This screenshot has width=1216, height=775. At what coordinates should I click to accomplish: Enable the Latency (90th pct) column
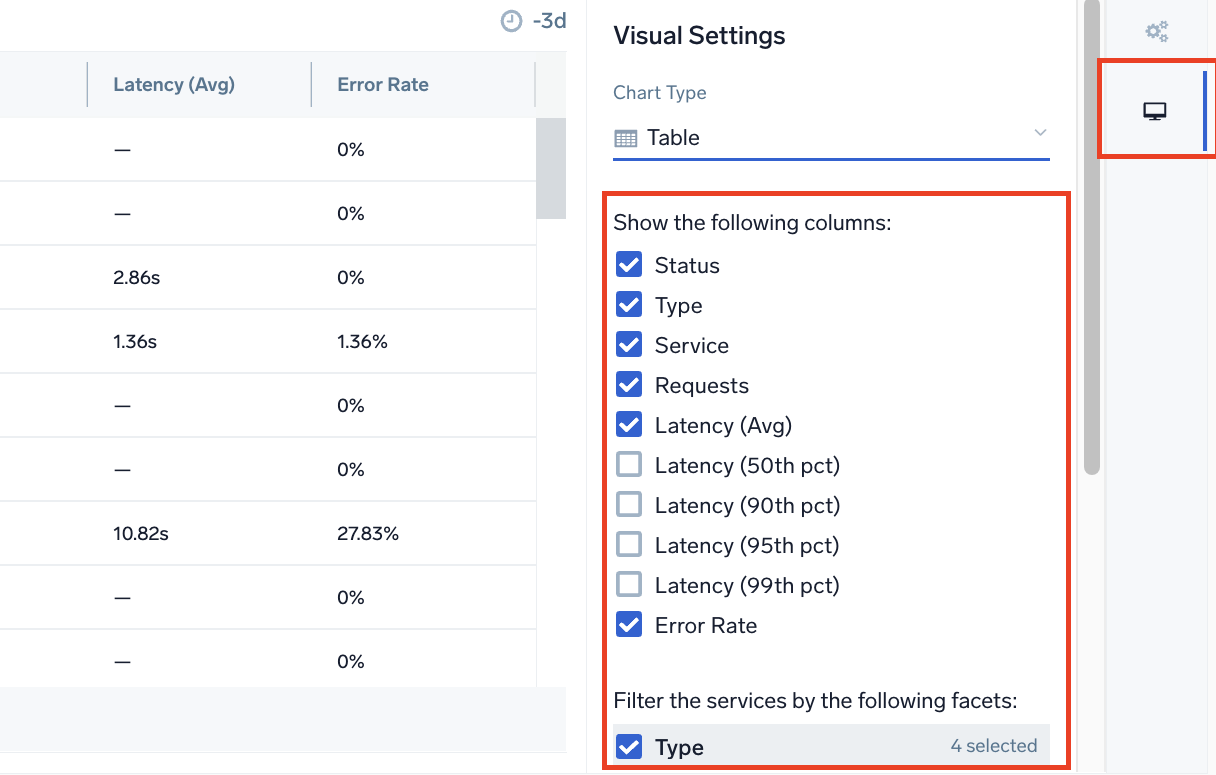pyautogui.click(x=629, y=504)
